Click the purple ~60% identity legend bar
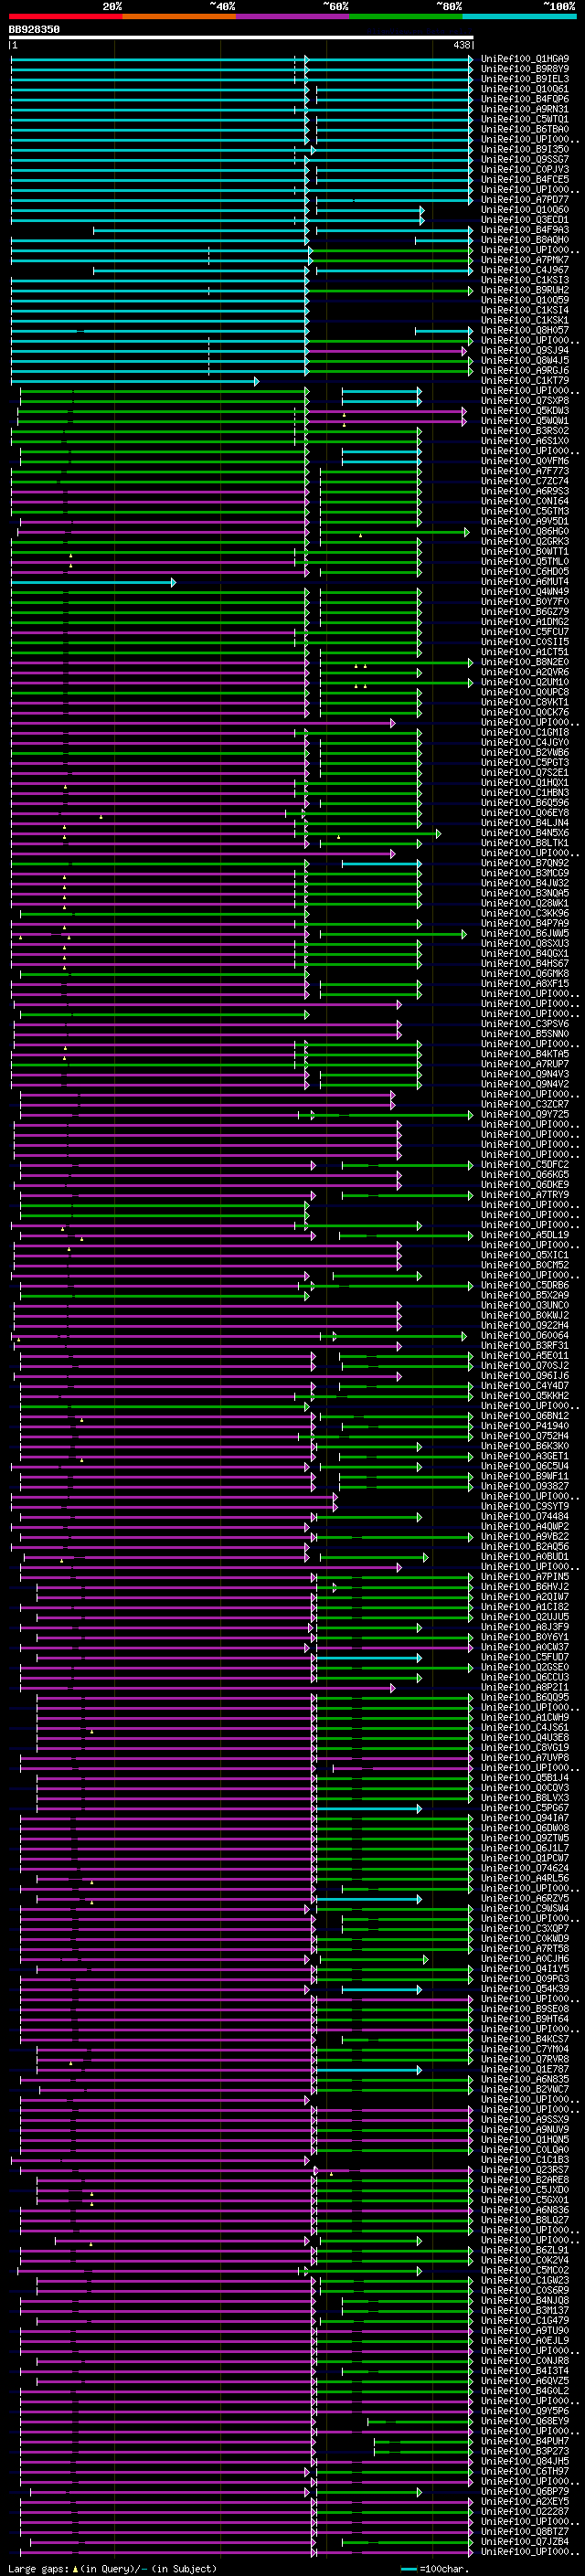585x2576 pixels. [x=293, y=16]
